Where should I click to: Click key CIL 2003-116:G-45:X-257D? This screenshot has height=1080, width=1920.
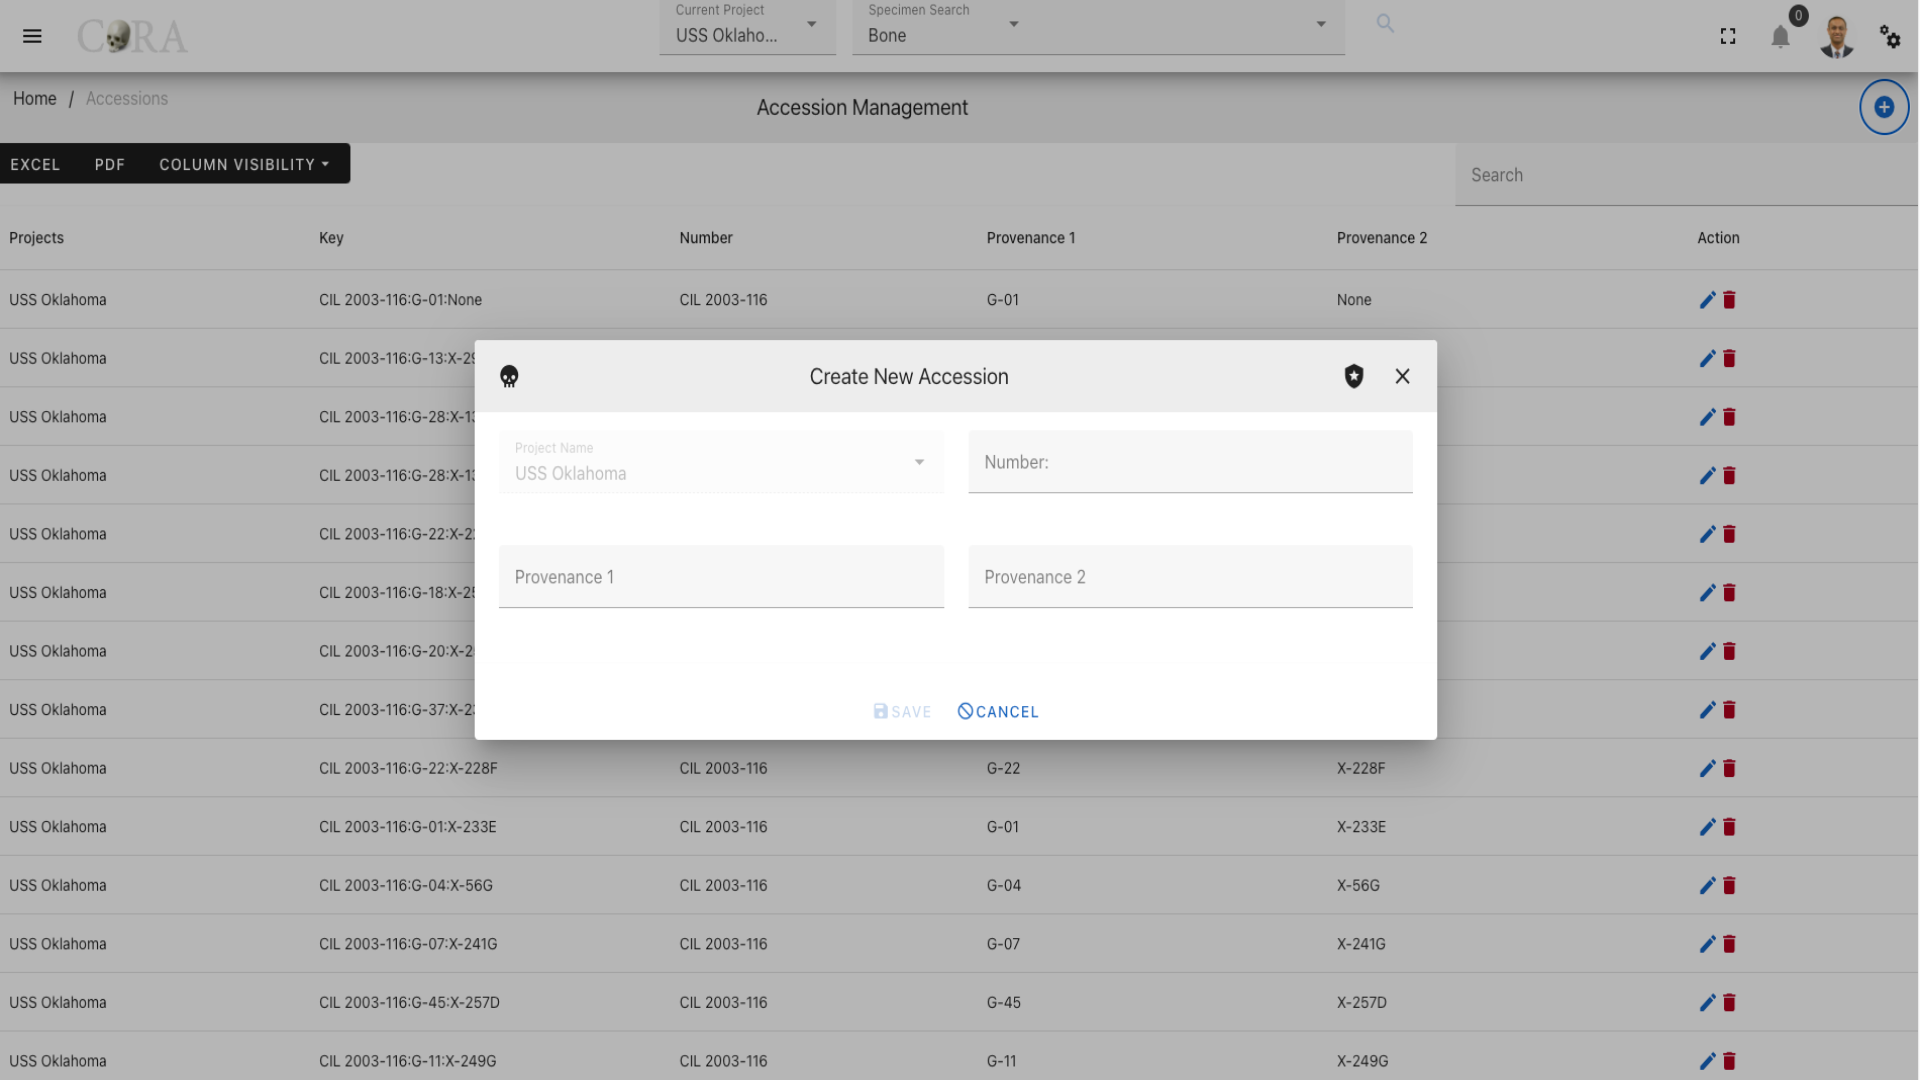[409, 1002]
